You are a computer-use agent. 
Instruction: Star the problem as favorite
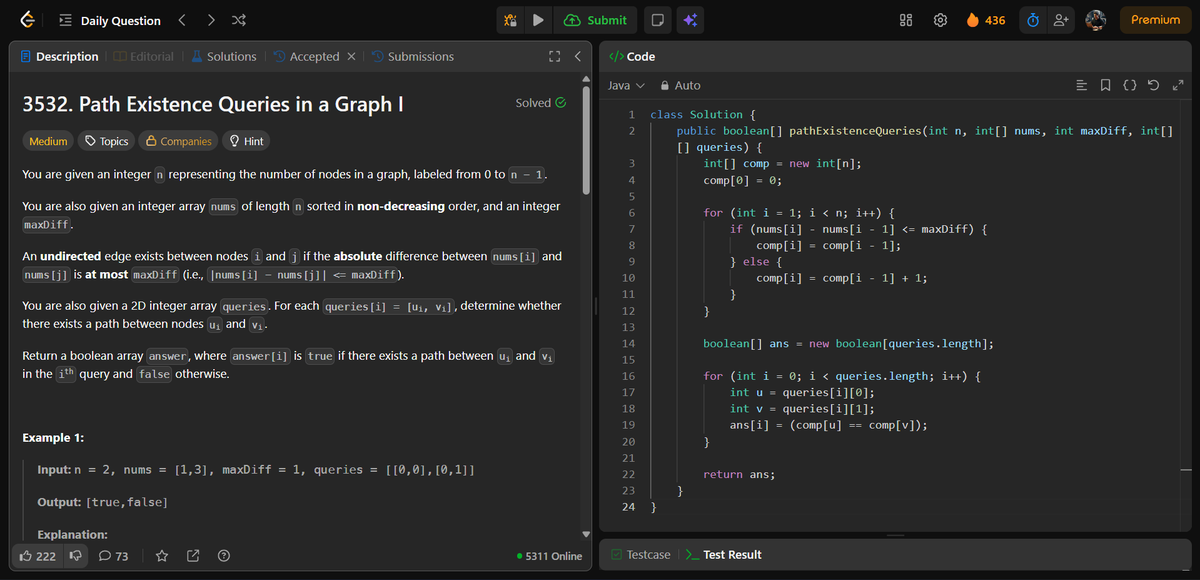click(161, 556)
